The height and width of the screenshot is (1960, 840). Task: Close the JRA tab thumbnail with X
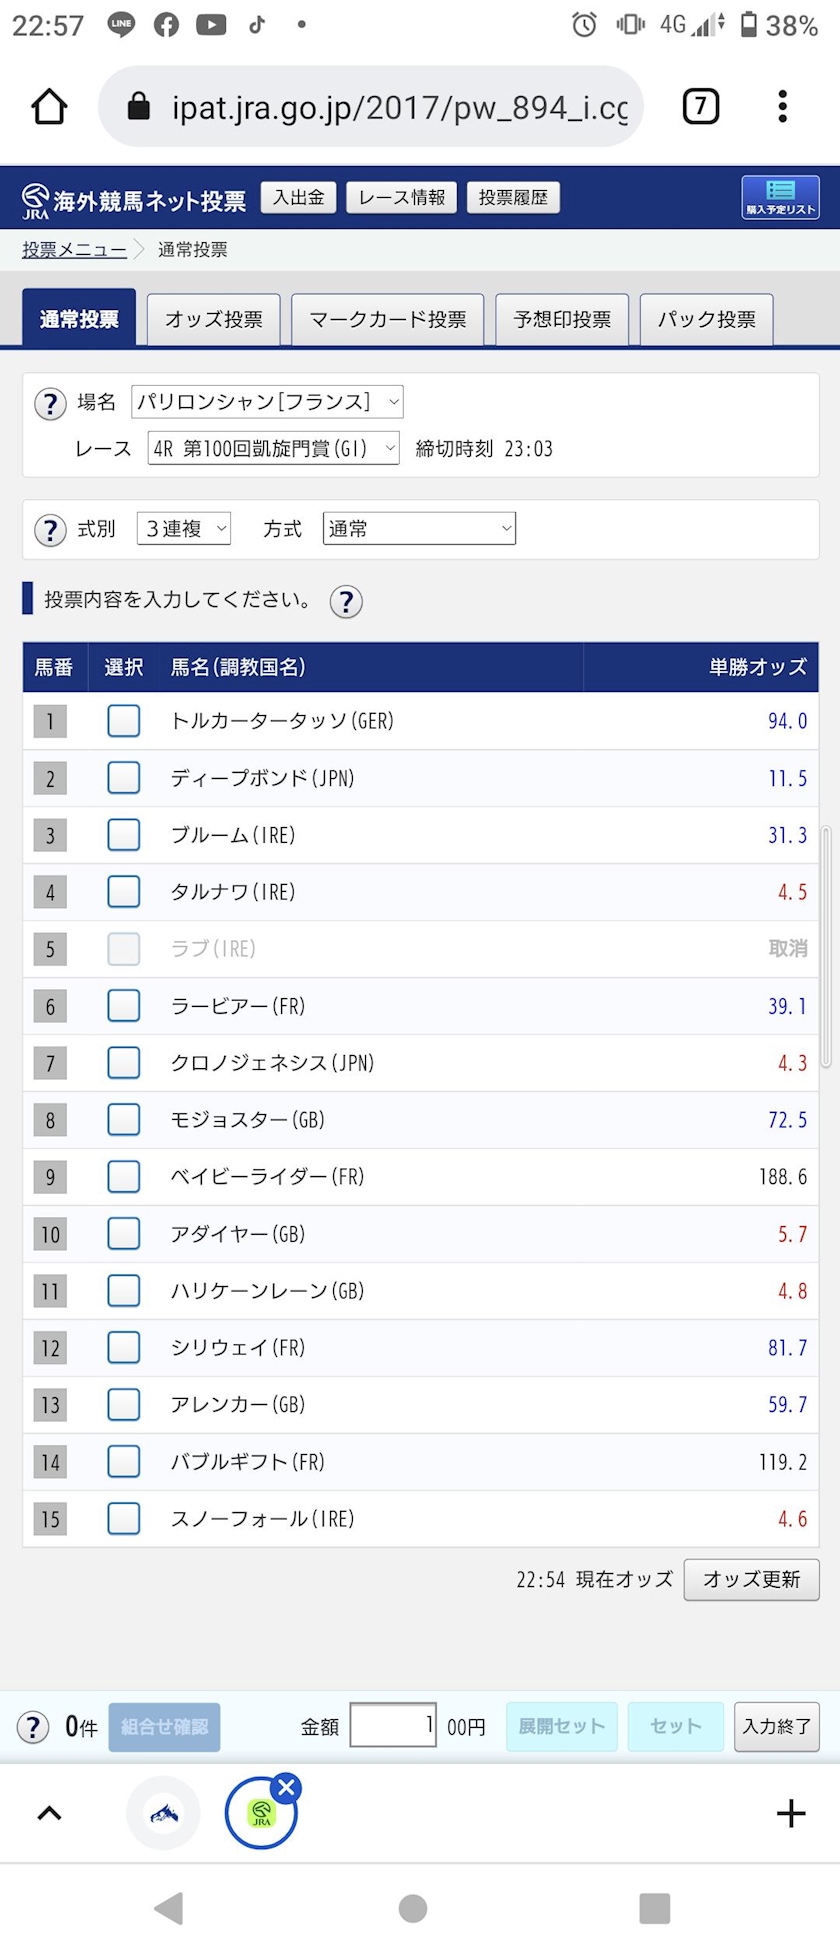pyautogui.click(x=286, y=1787)
